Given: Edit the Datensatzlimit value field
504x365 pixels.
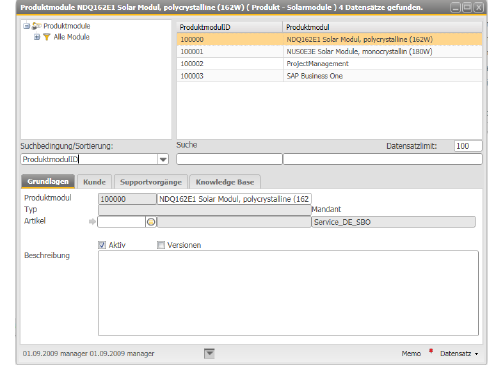Looking at the screenshot, I should pos(468,146).
